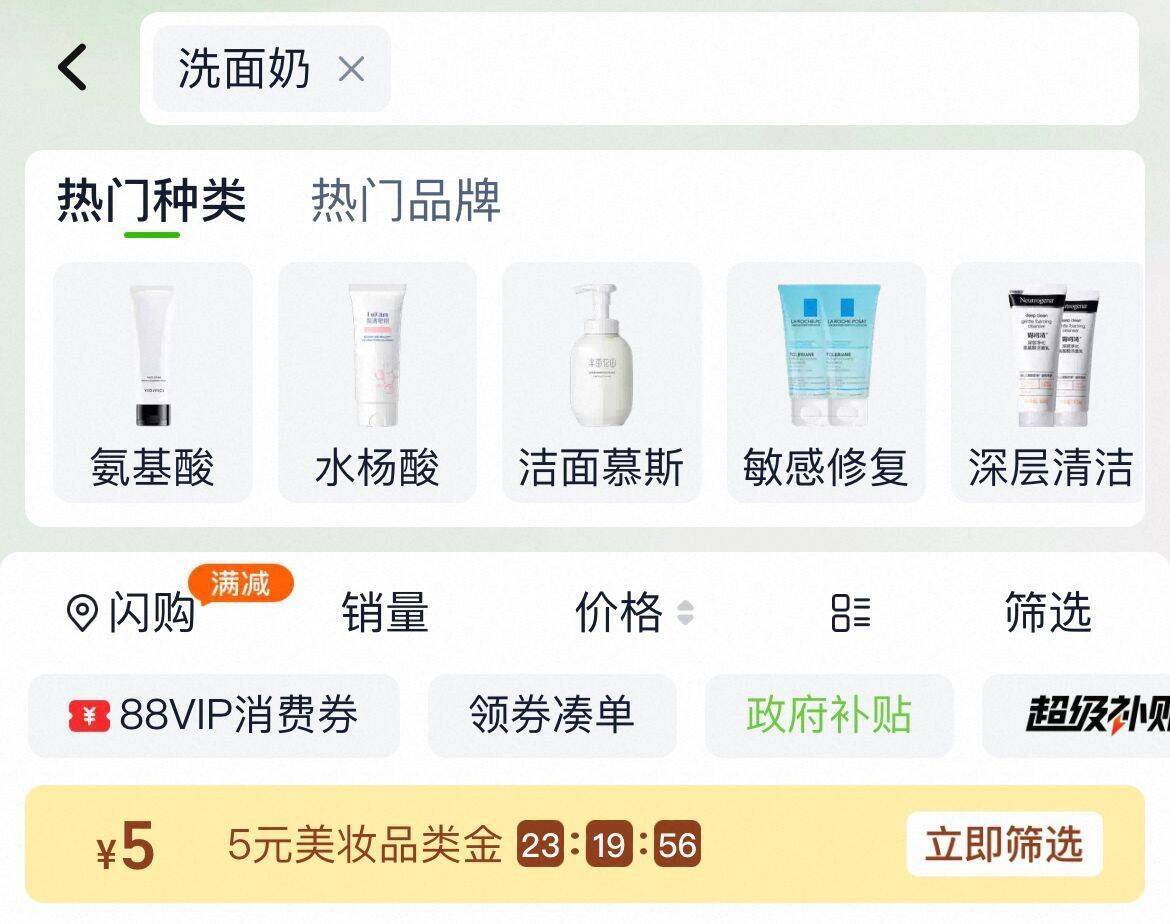Click inside the search input field

click(x=761, y=69)
